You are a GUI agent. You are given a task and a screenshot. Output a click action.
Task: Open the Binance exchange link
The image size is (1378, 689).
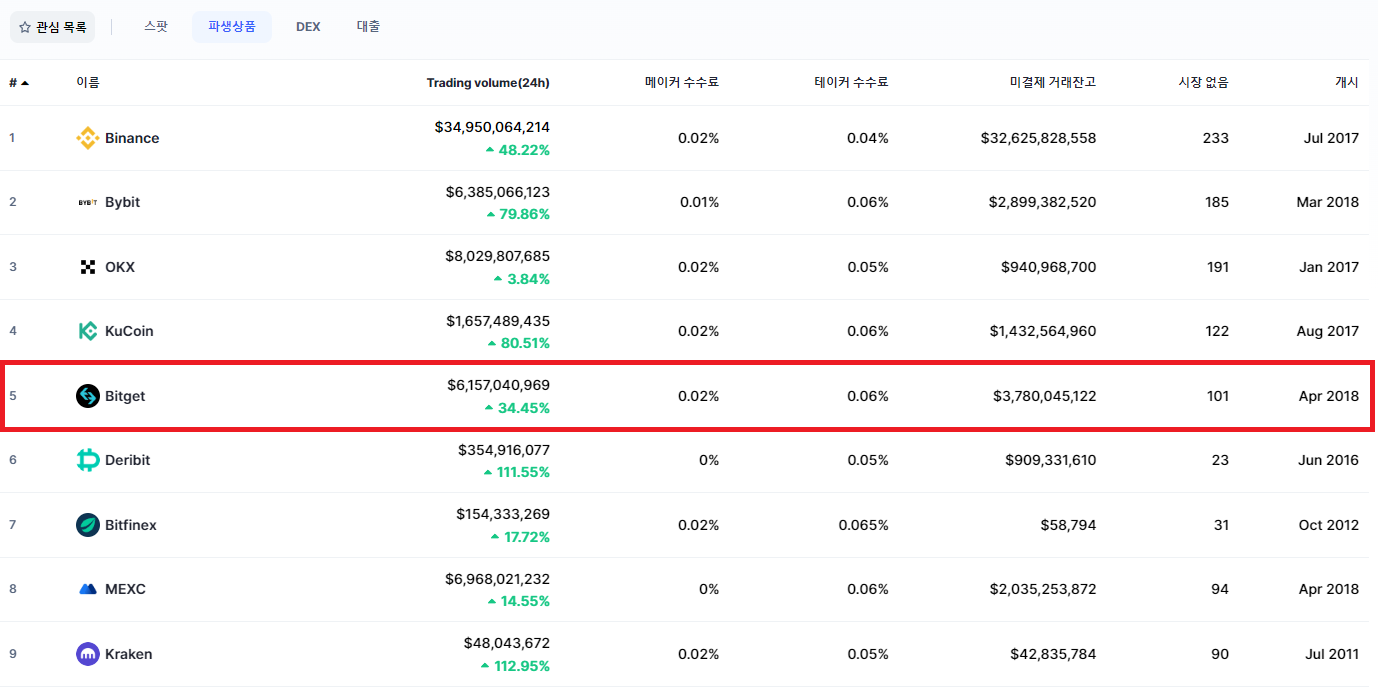132,138
